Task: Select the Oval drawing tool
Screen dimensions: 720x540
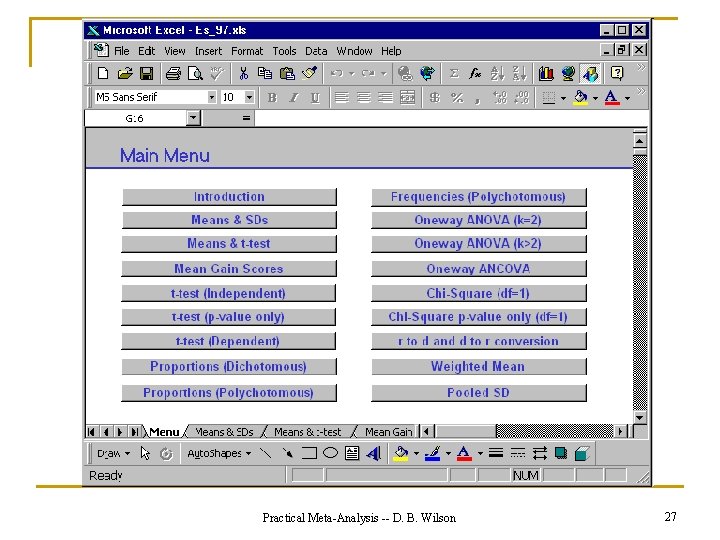Action: tap(330, 453)
